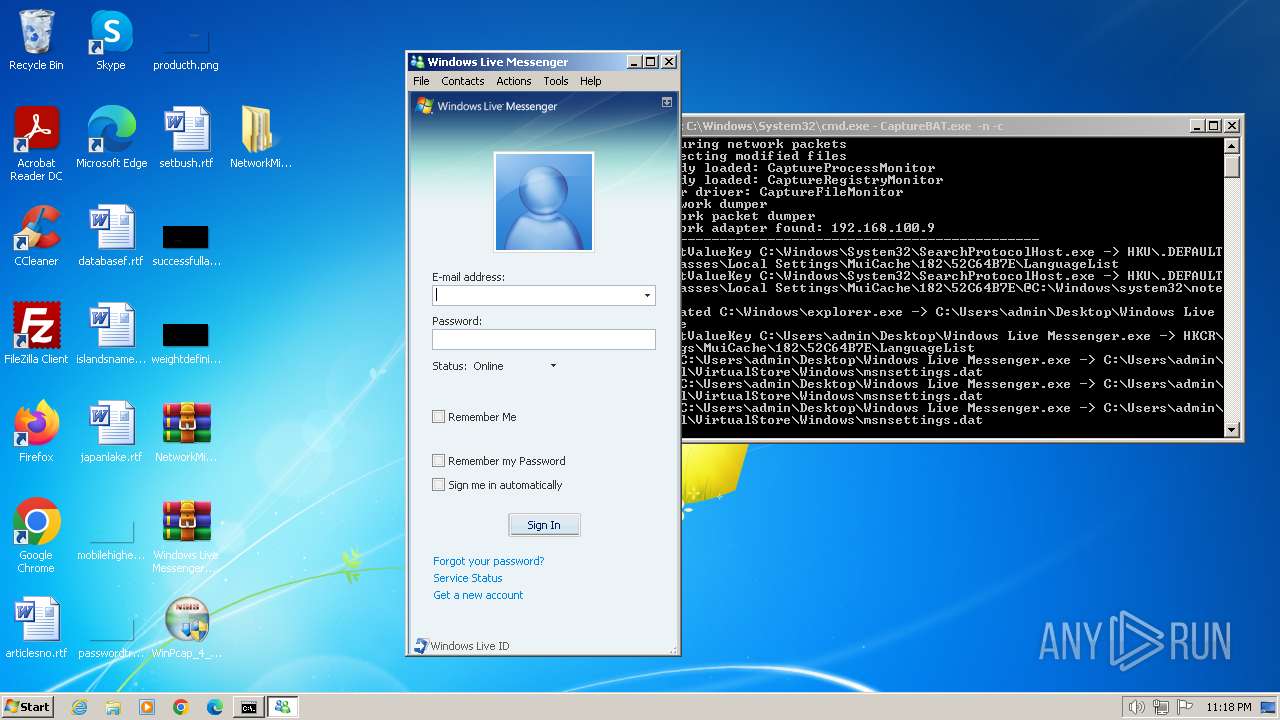Viewport: 1280px width, 720px height.
Task: Toggle Sign me in automatically checkbox
Action: [438, 485]
